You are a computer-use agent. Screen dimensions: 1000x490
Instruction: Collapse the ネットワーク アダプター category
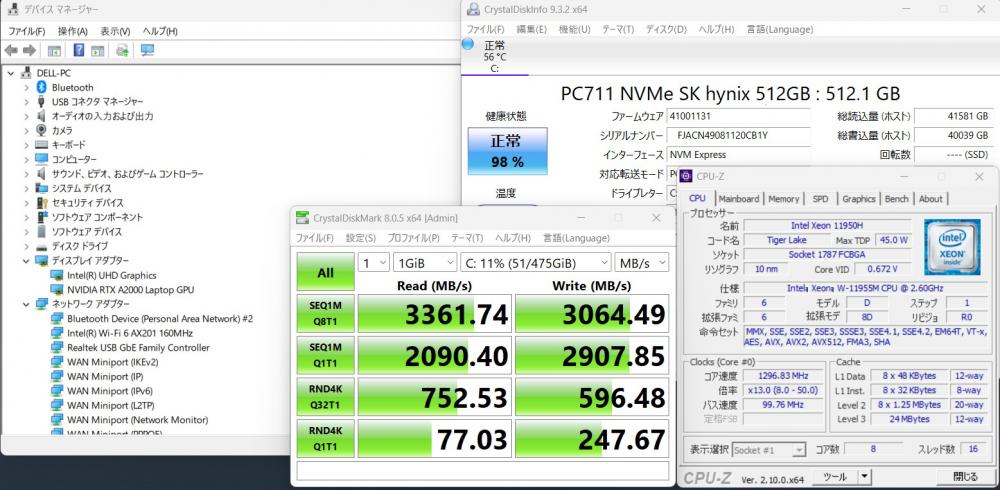tap(26, 304)
